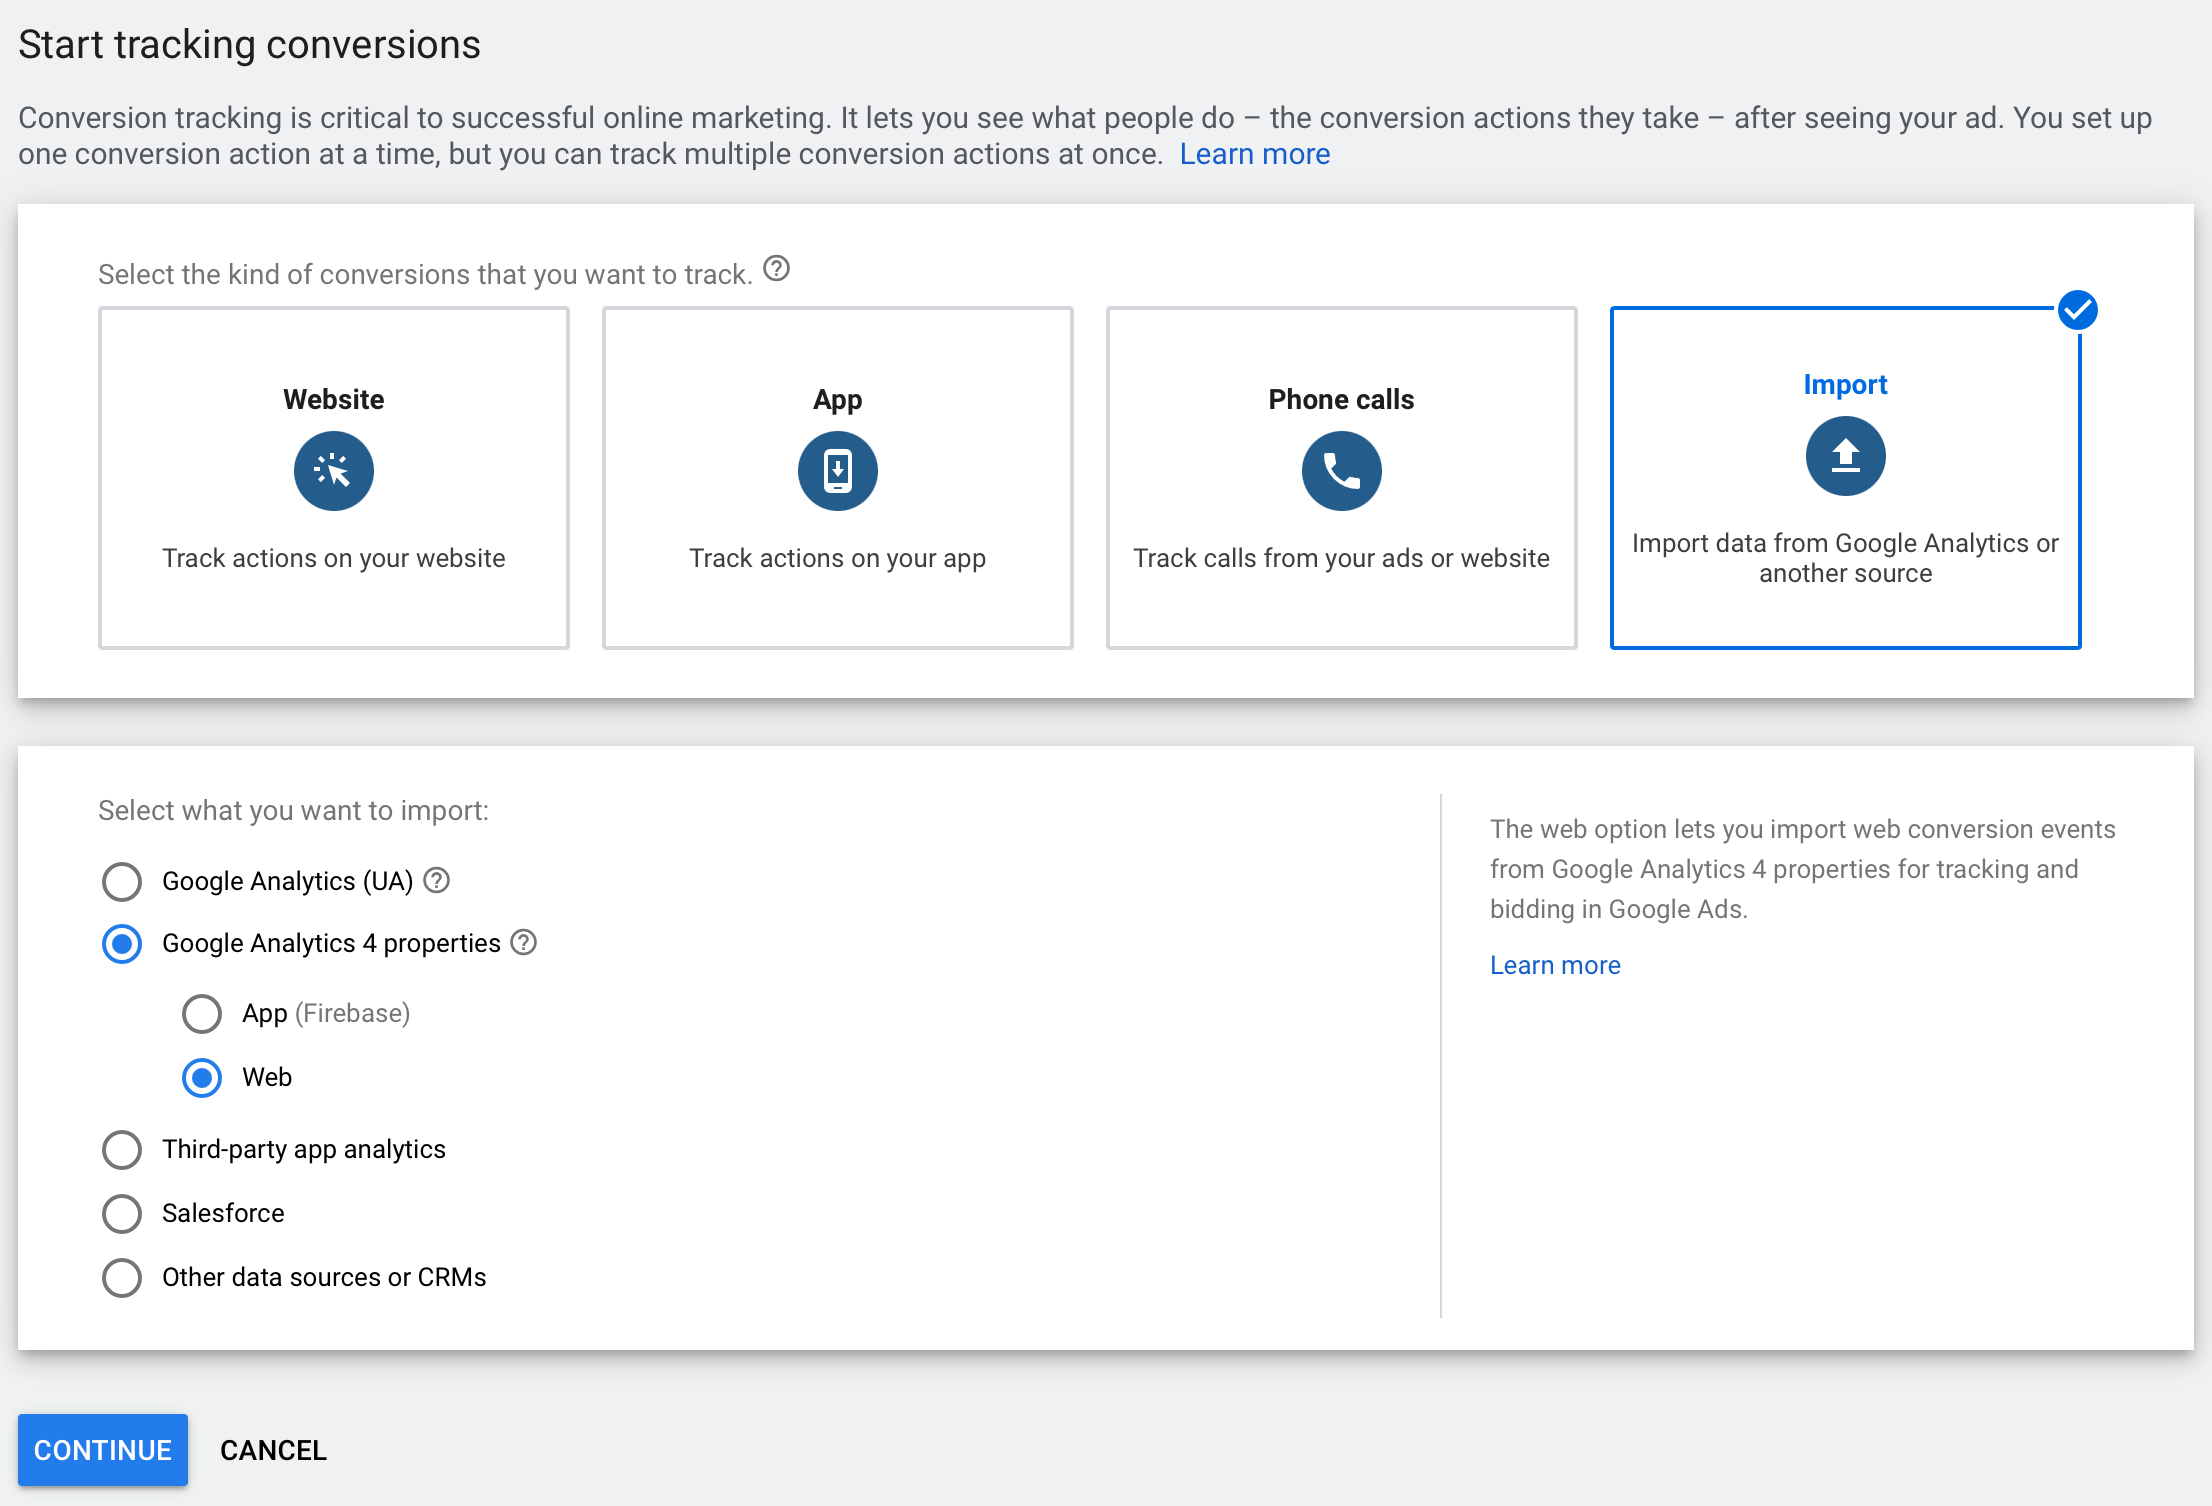The width and height of the screenshot is (2212, 1506).
Task: Pick the Website conversion card
Action: click(334, 478)
